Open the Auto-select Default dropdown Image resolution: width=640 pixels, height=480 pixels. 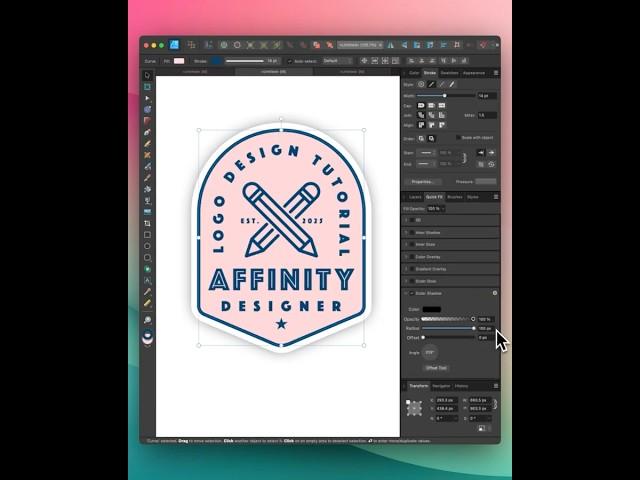(x=337, y=61)
